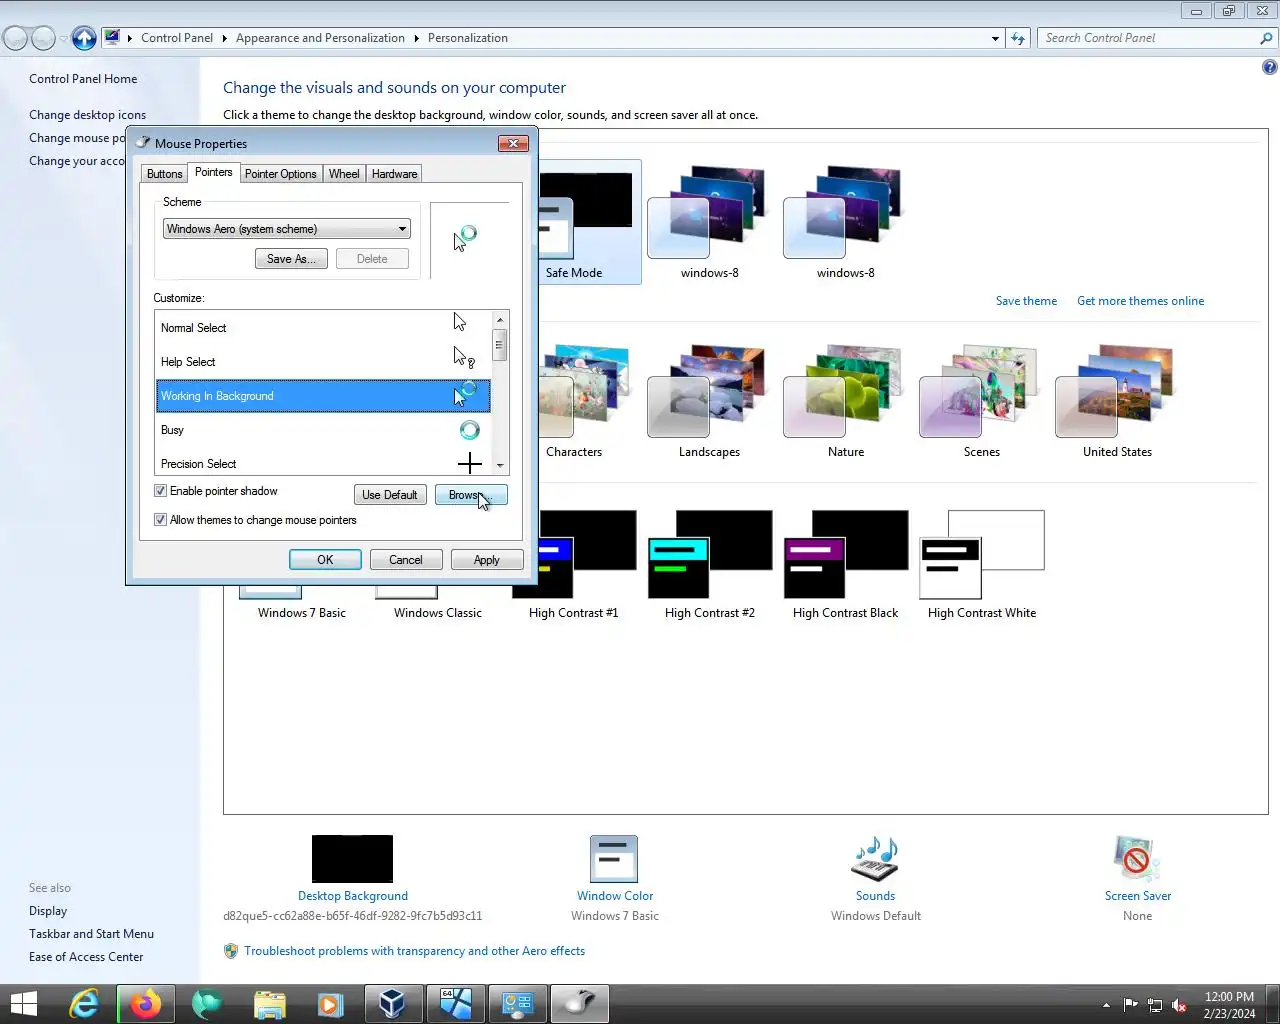Screen dimensions: 1280x1024
Task: Open Desktop Background settings icon
Action: (x=352, y=859)
